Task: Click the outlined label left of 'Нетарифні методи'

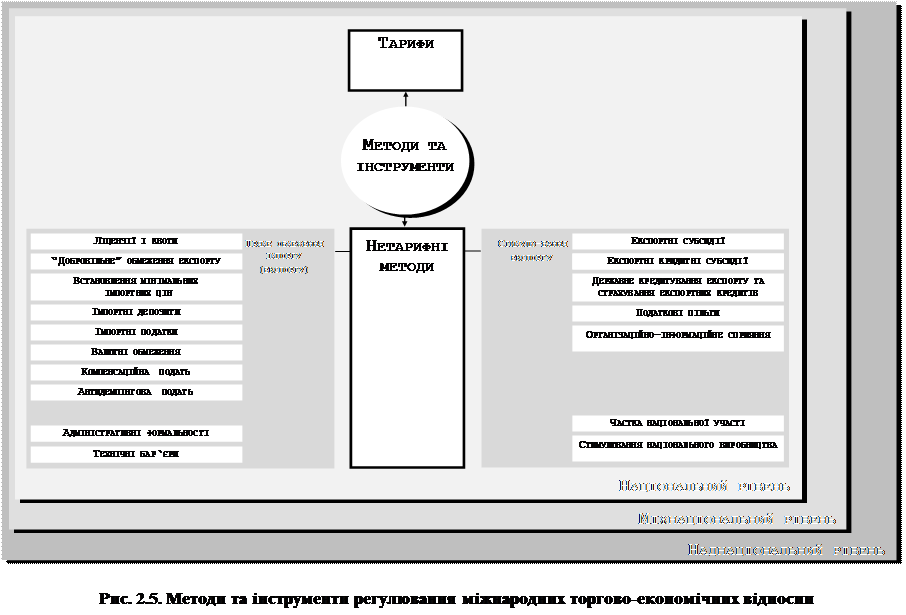Action: pos(285,257)
